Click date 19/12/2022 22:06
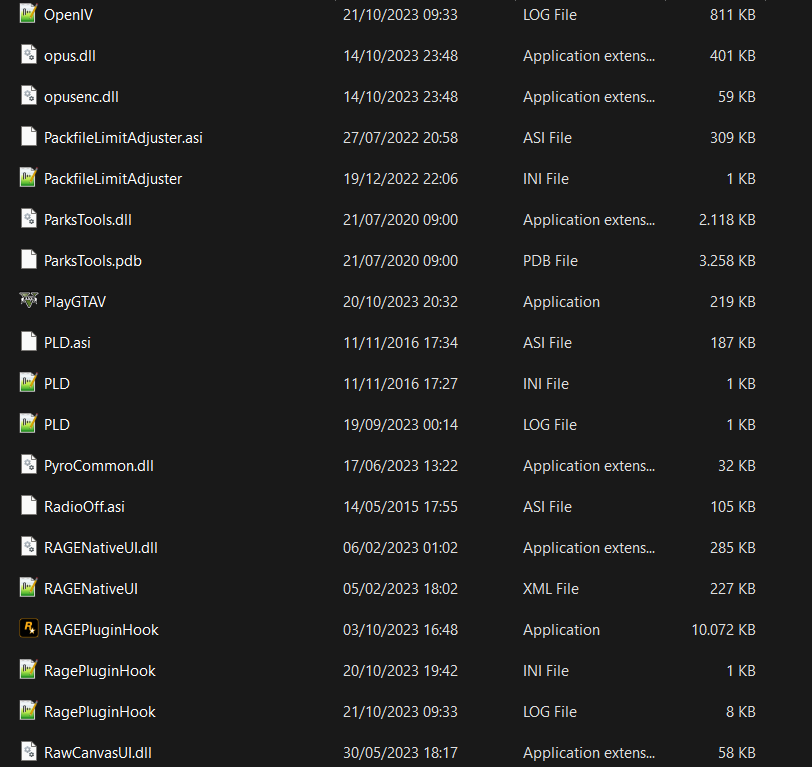 (400, 179)
